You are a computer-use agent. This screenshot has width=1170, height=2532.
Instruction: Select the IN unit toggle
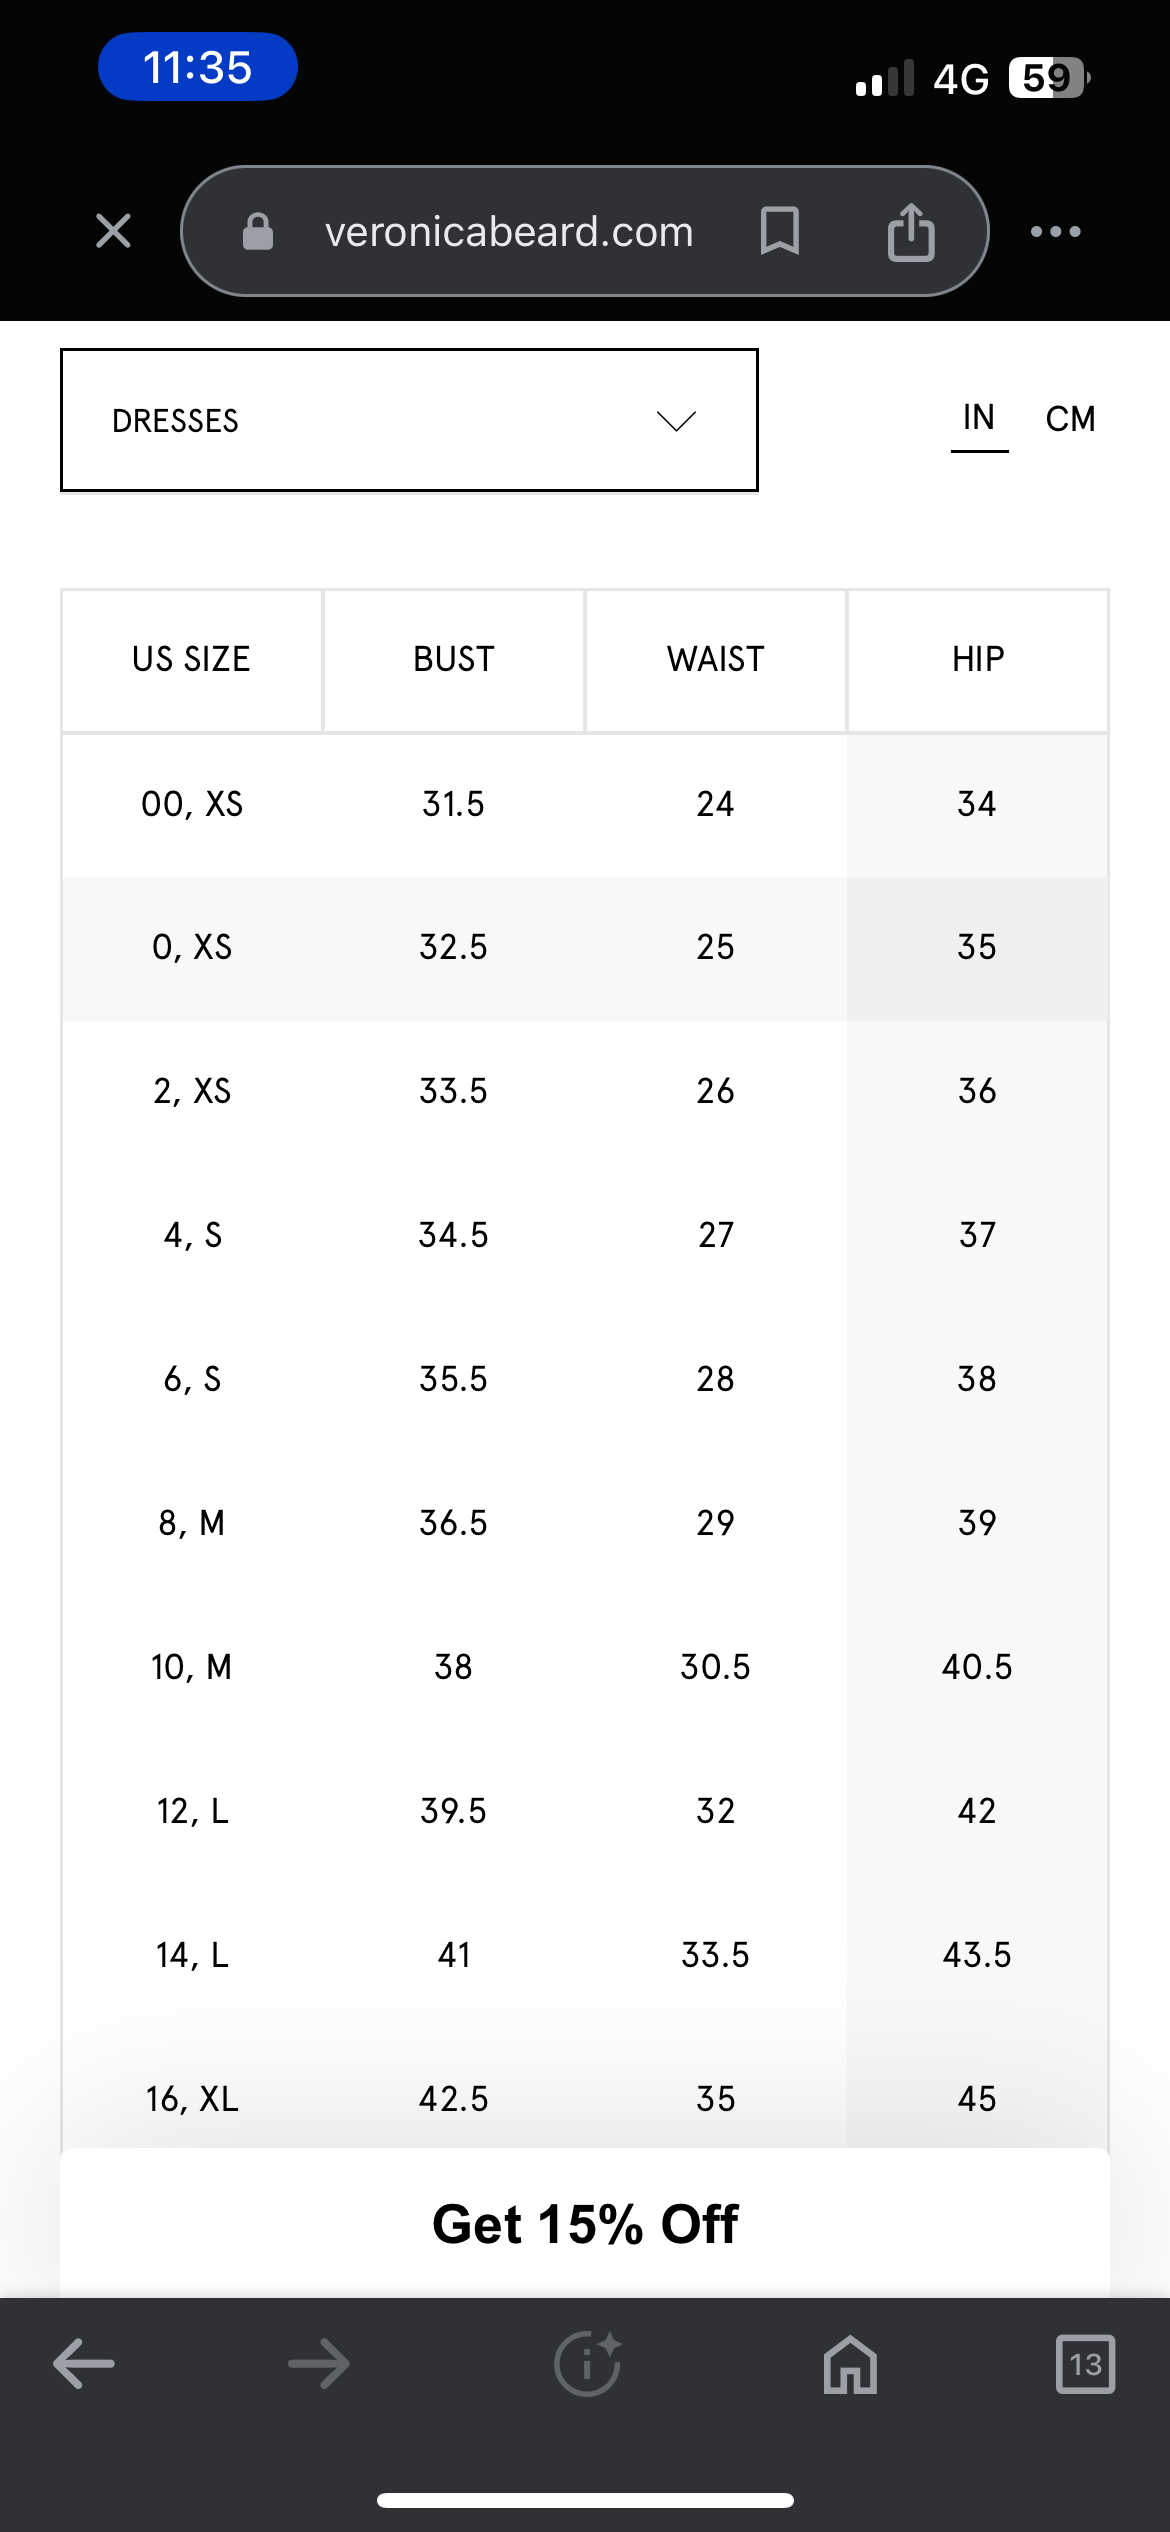[979, 418]
